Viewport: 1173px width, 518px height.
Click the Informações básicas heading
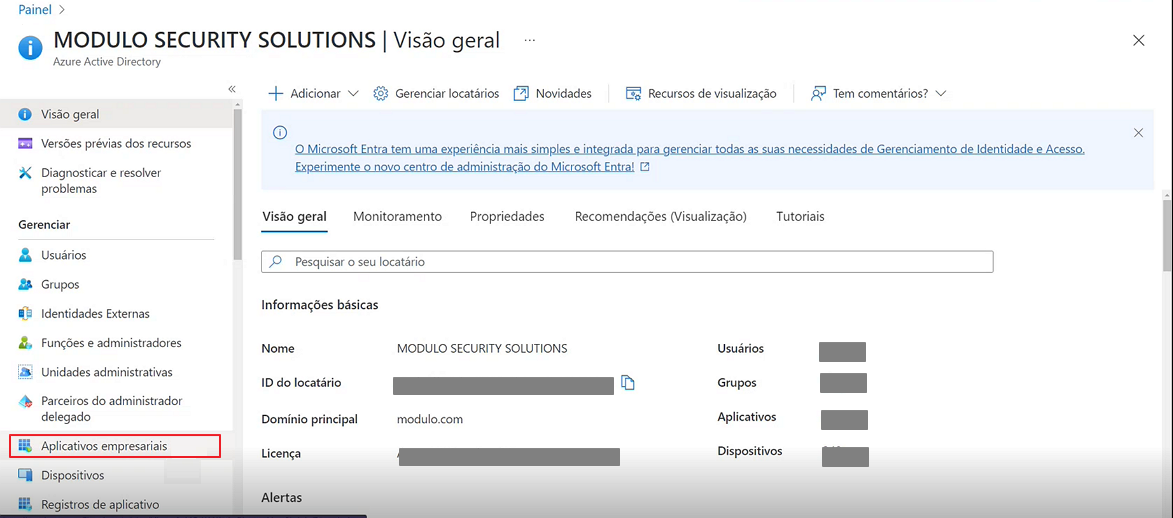coord(320,305)
